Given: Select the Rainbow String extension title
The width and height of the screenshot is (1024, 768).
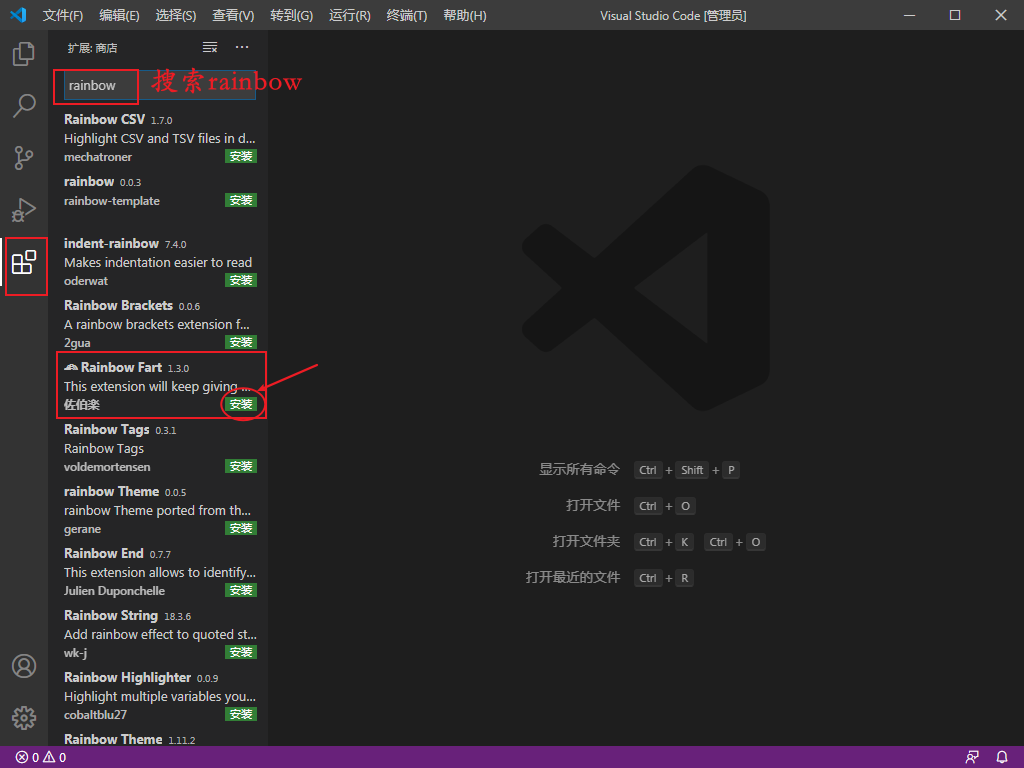Looking at the screenshot, I should (111, 616).
